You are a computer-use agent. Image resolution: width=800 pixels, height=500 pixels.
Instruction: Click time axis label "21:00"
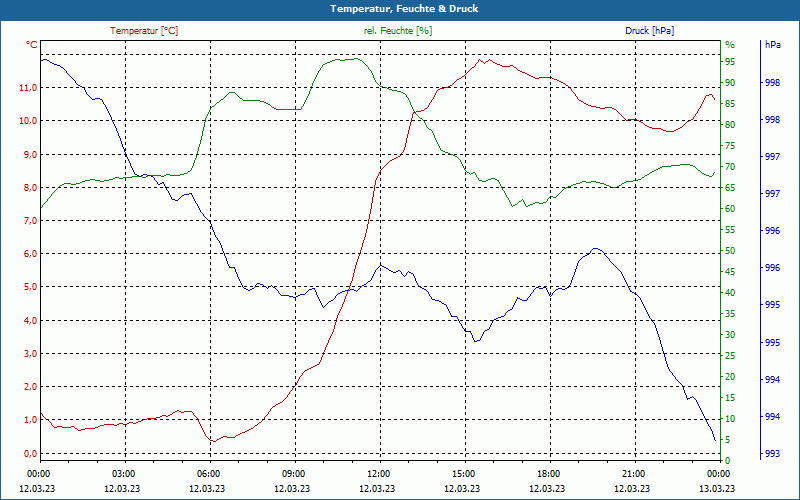[633, 473]
